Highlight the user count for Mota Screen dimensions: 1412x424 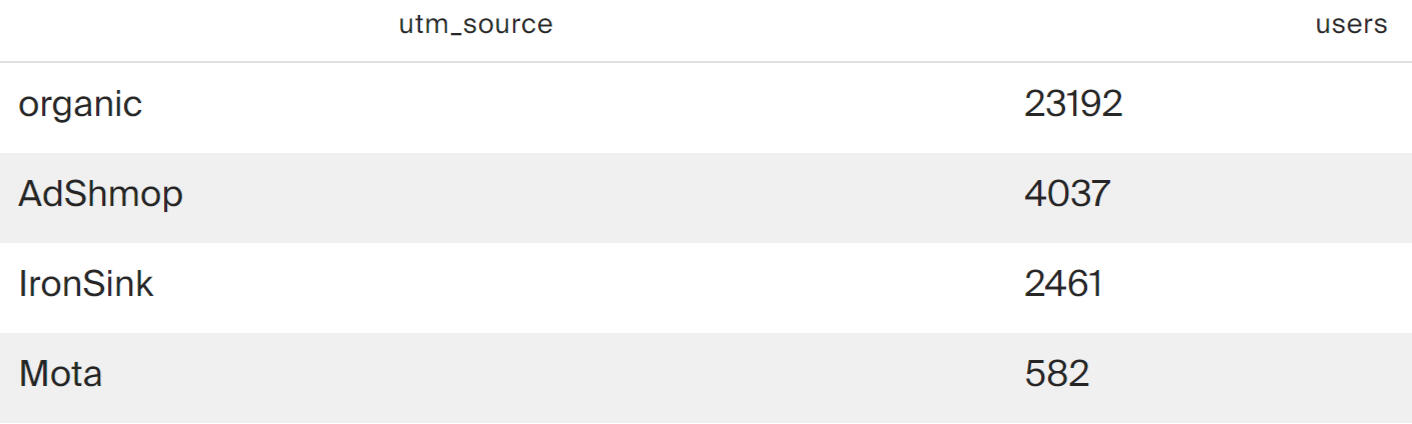(x=1056, y=374)
